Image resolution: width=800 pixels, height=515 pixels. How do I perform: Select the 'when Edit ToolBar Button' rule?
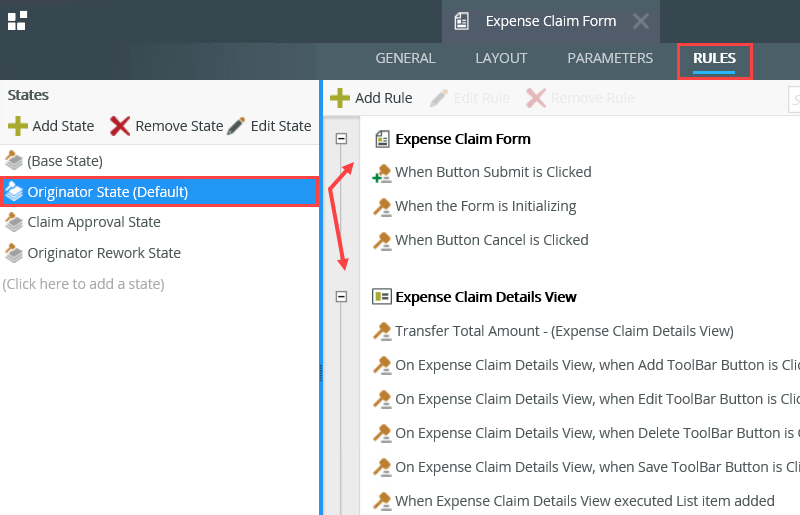597,399
